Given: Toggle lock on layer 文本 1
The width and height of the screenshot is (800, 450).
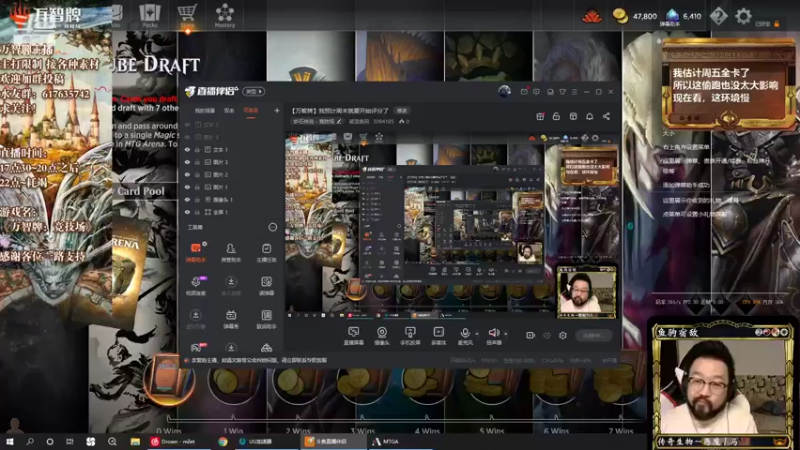Looking at the screenshot, I should tap(197, 149).
